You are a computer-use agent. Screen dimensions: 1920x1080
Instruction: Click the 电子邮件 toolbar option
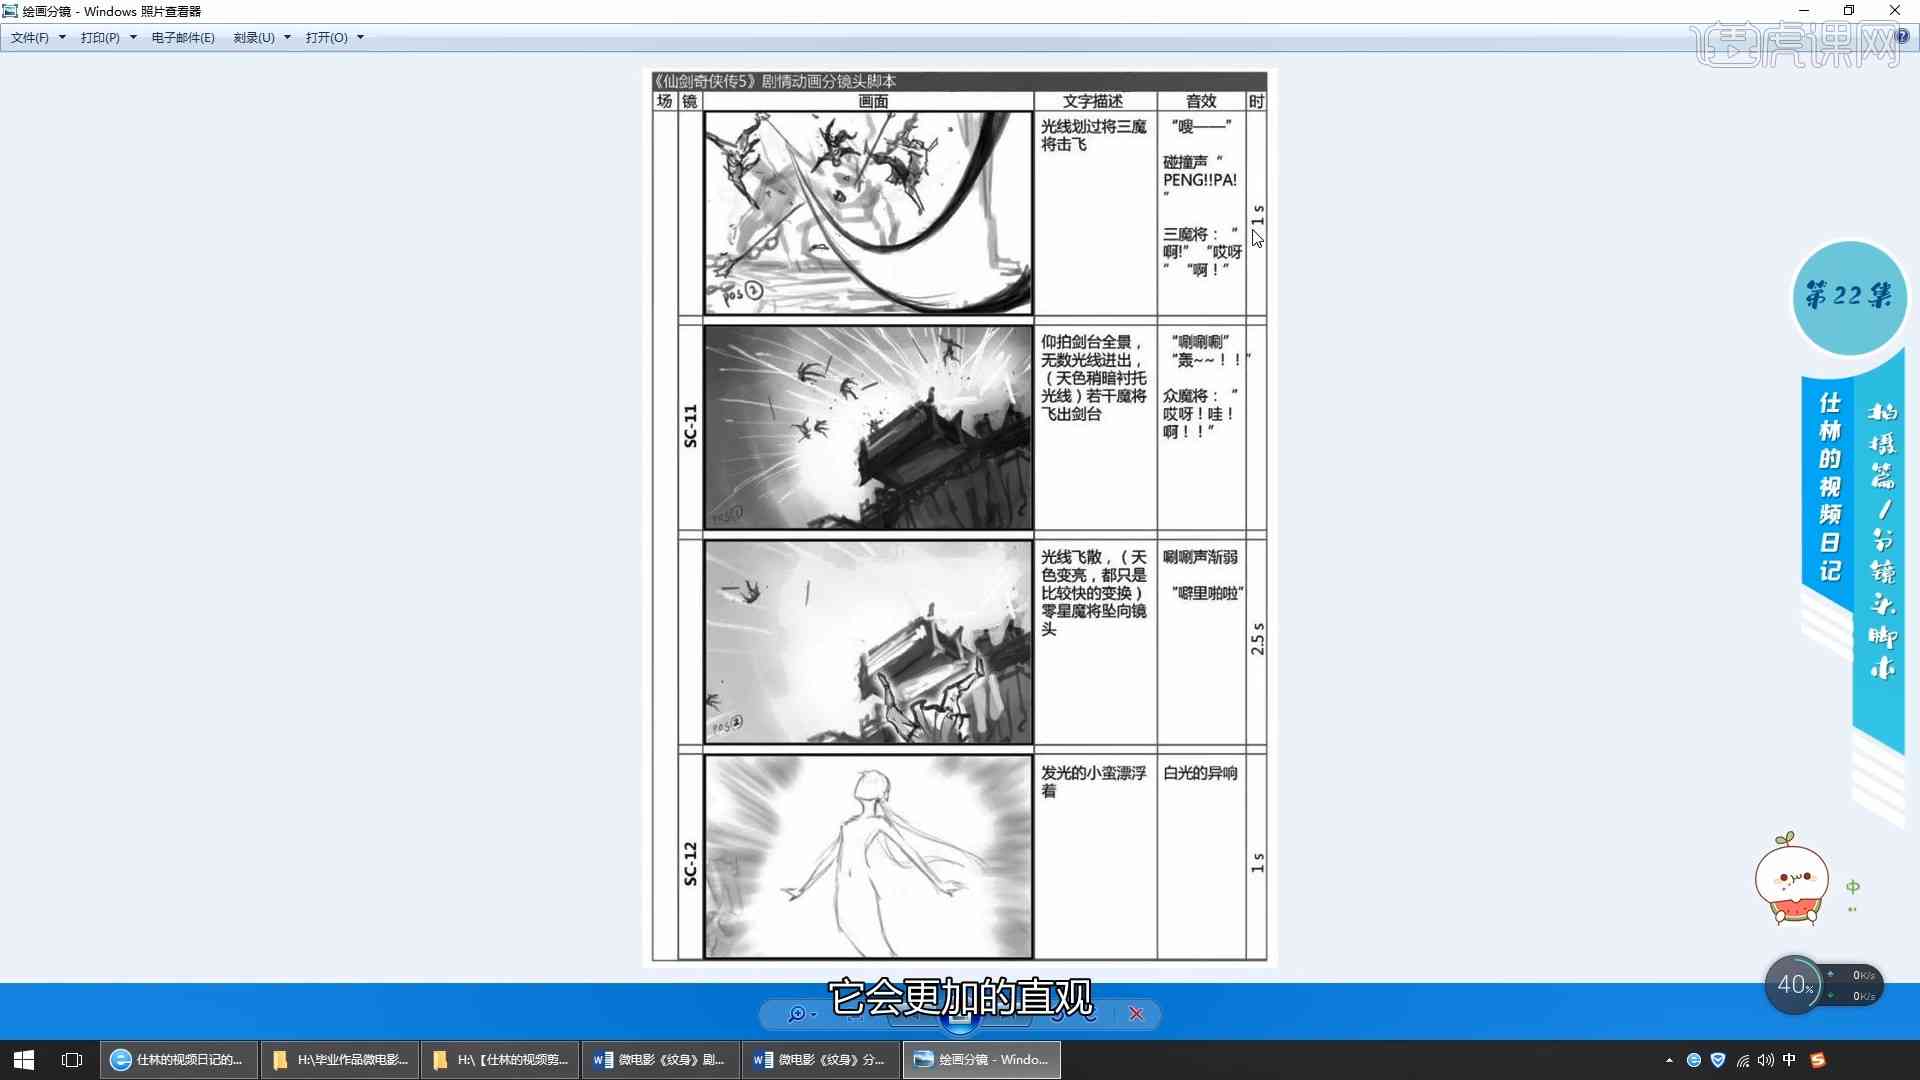click(185, 37)
